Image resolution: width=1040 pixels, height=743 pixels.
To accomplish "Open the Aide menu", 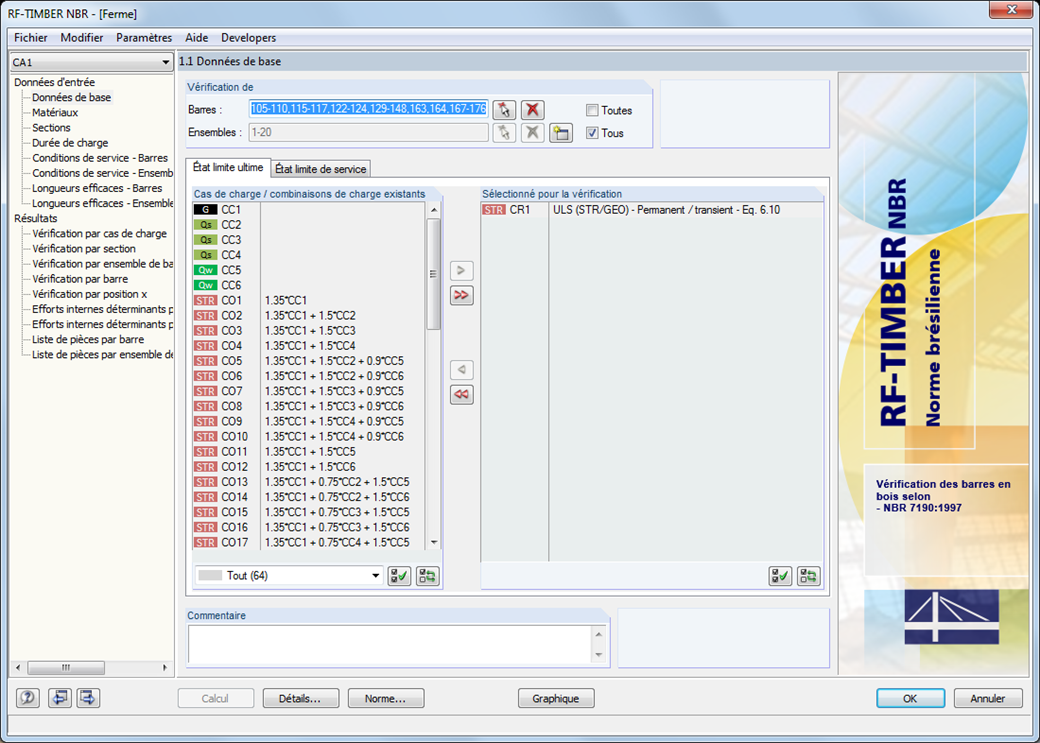I will coord(196,38).
